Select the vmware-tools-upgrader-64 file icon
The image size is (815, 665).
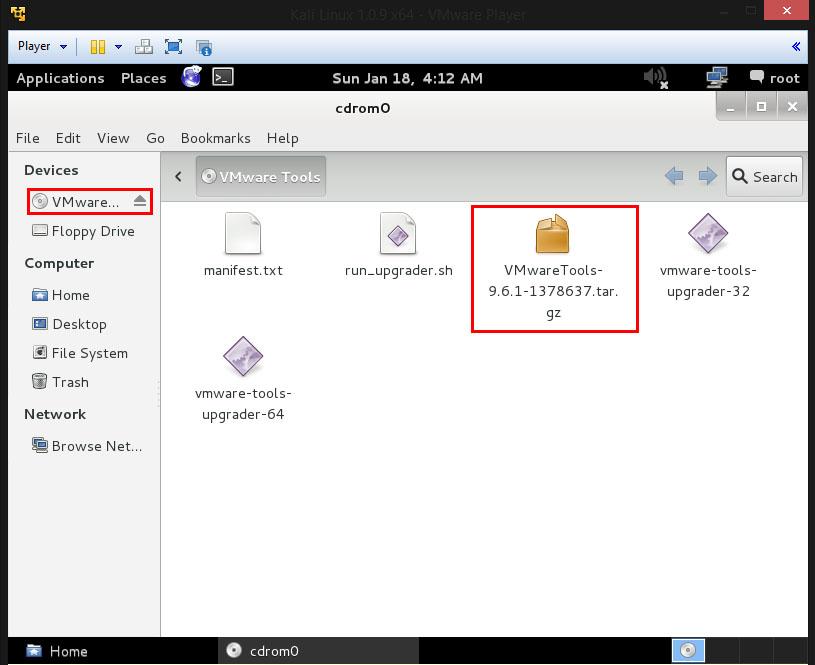pyautogui.click(x=243, y=356)
